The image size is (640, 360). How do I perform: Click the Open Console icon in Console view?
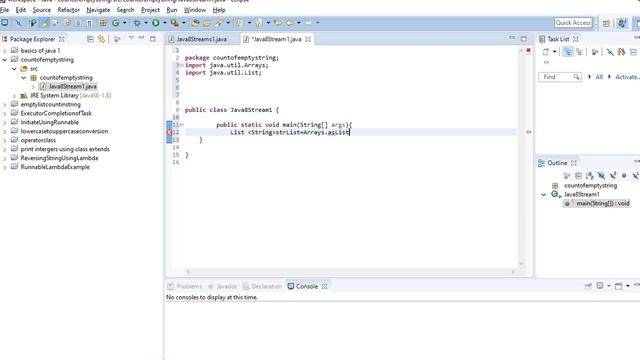point(619,286)
